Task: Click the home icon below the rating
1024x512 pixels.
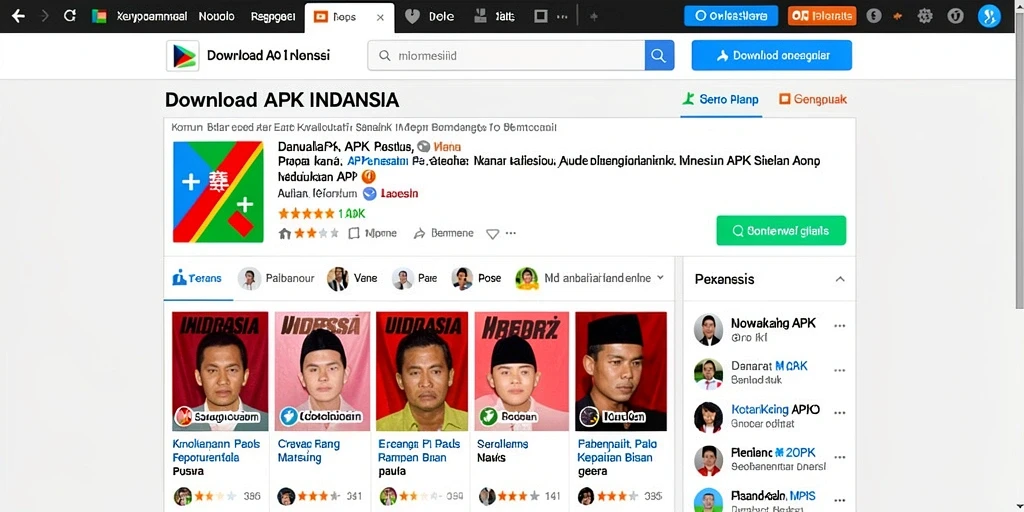Action: pyautogui.click(x=284, y=233)
